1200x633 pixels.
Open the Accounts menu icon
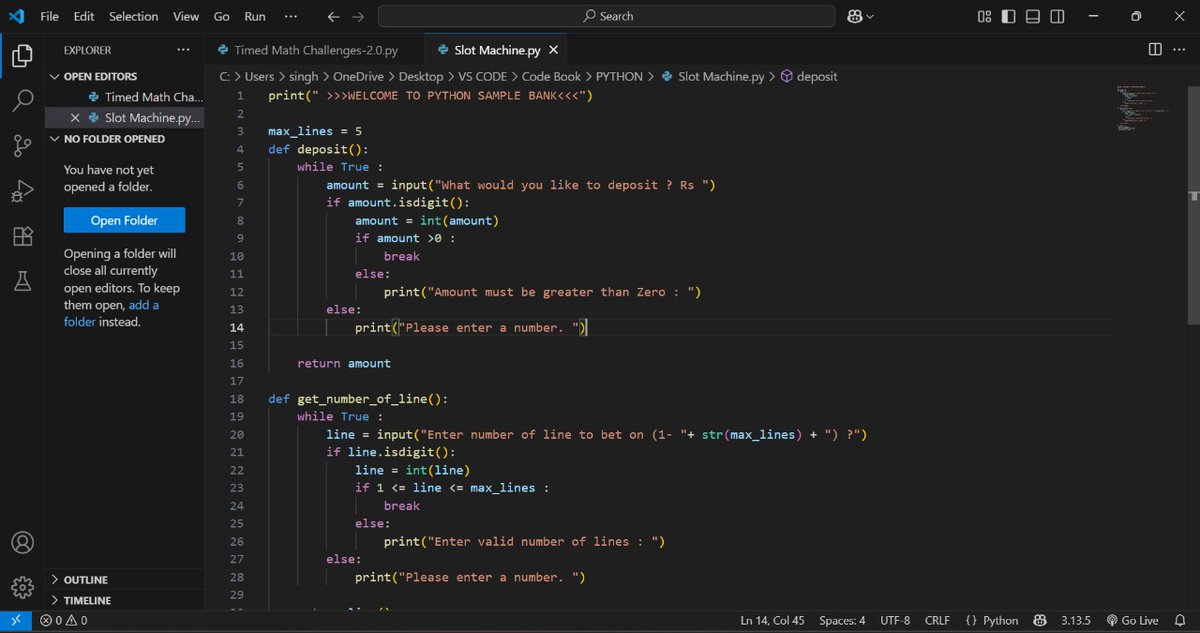coord(22,542)
